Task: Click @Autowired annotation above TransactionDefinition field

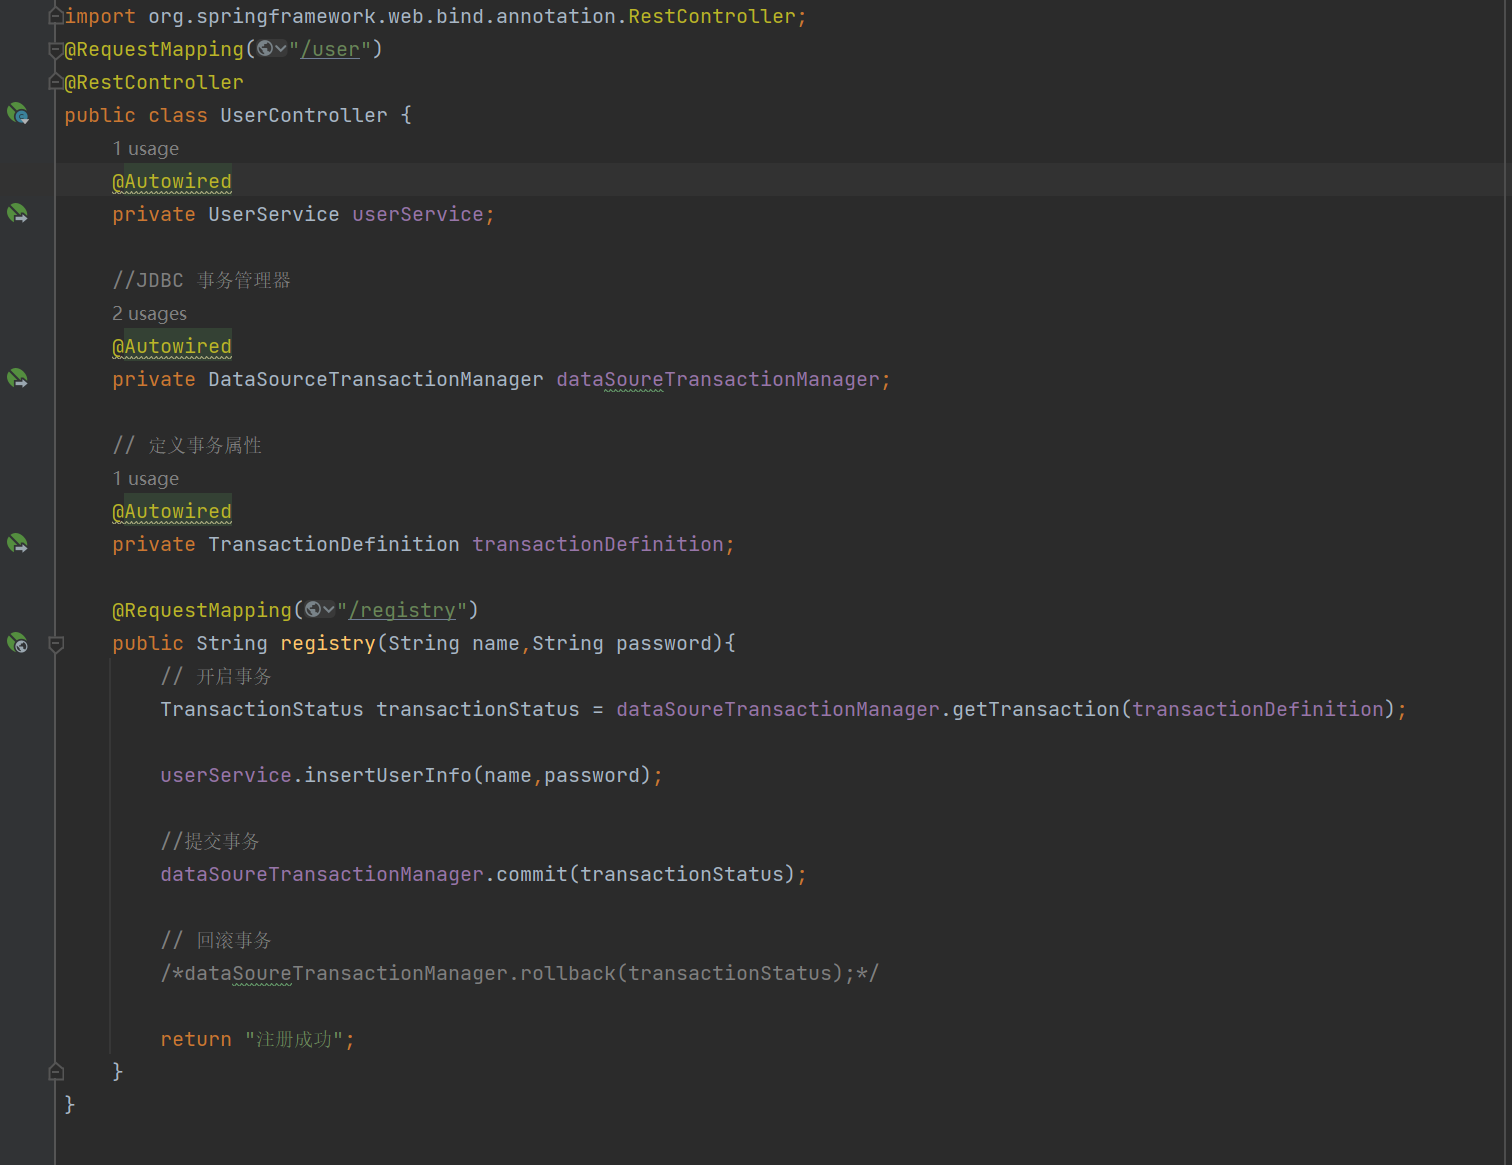Action: (x=172, y=511)
